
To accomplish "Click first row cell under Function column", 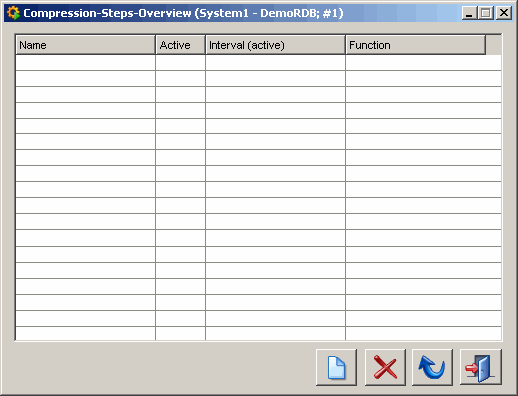I will coord(423,62).
